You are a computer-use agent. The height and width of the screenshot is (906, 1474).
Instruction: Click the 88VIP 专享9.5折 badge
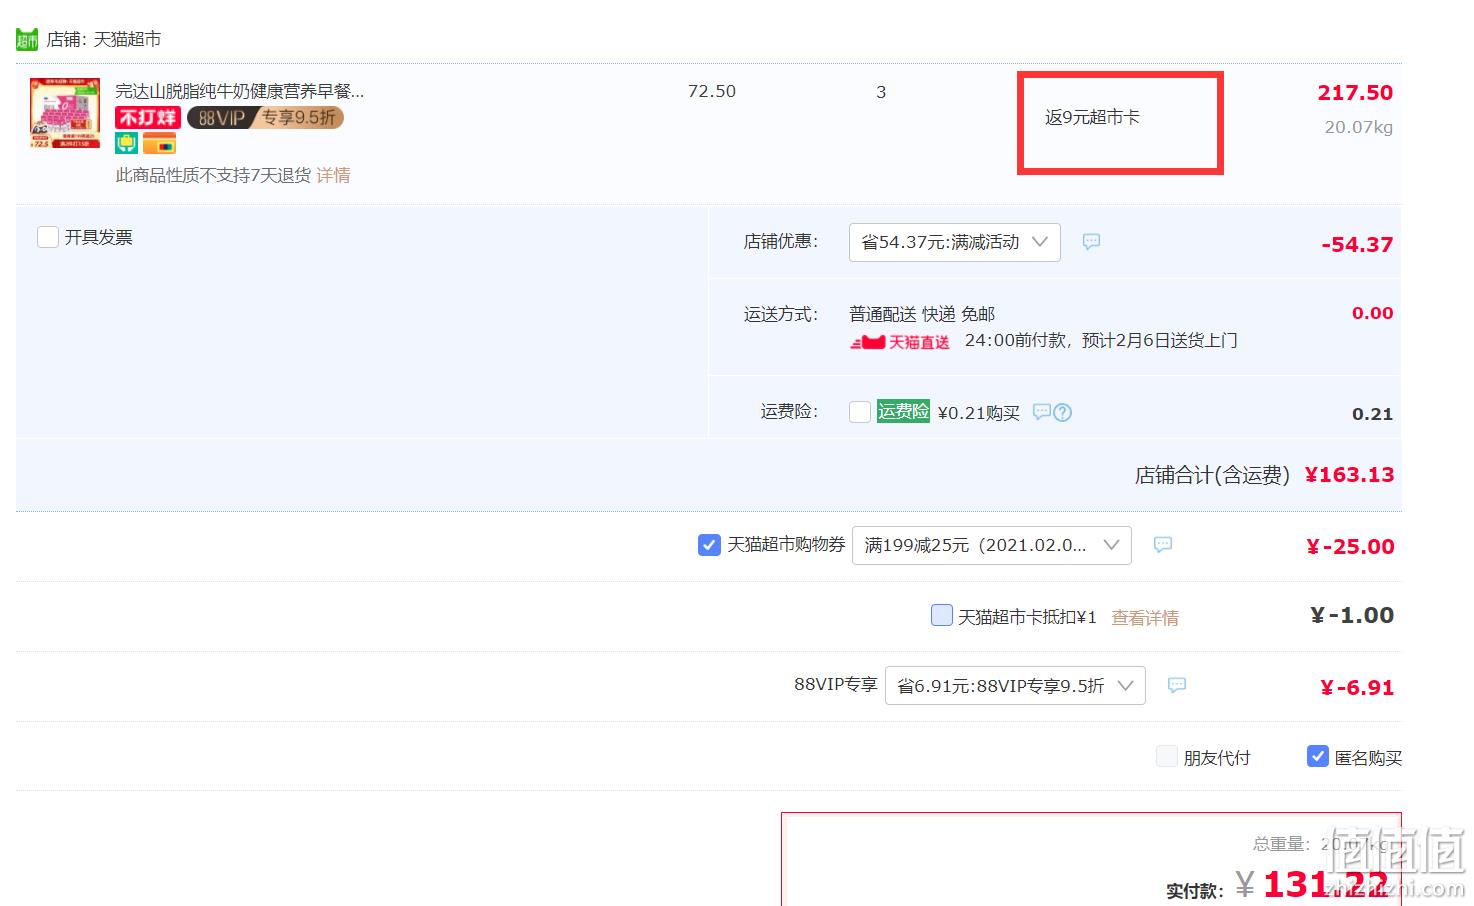pyautogui.click(x=265, y=117)
